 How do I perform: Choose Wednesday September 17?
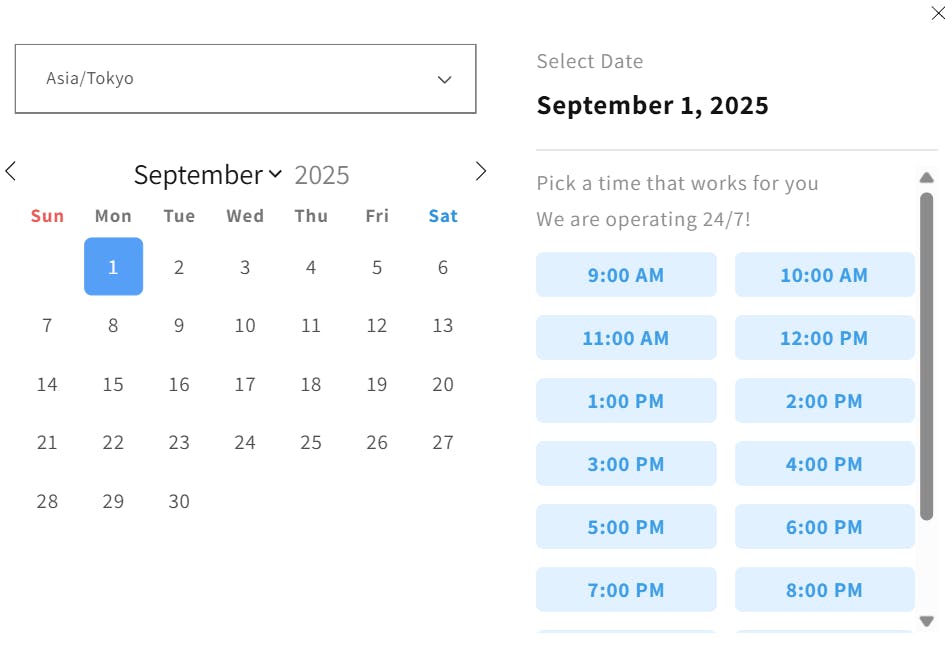[x=245, y=384]
